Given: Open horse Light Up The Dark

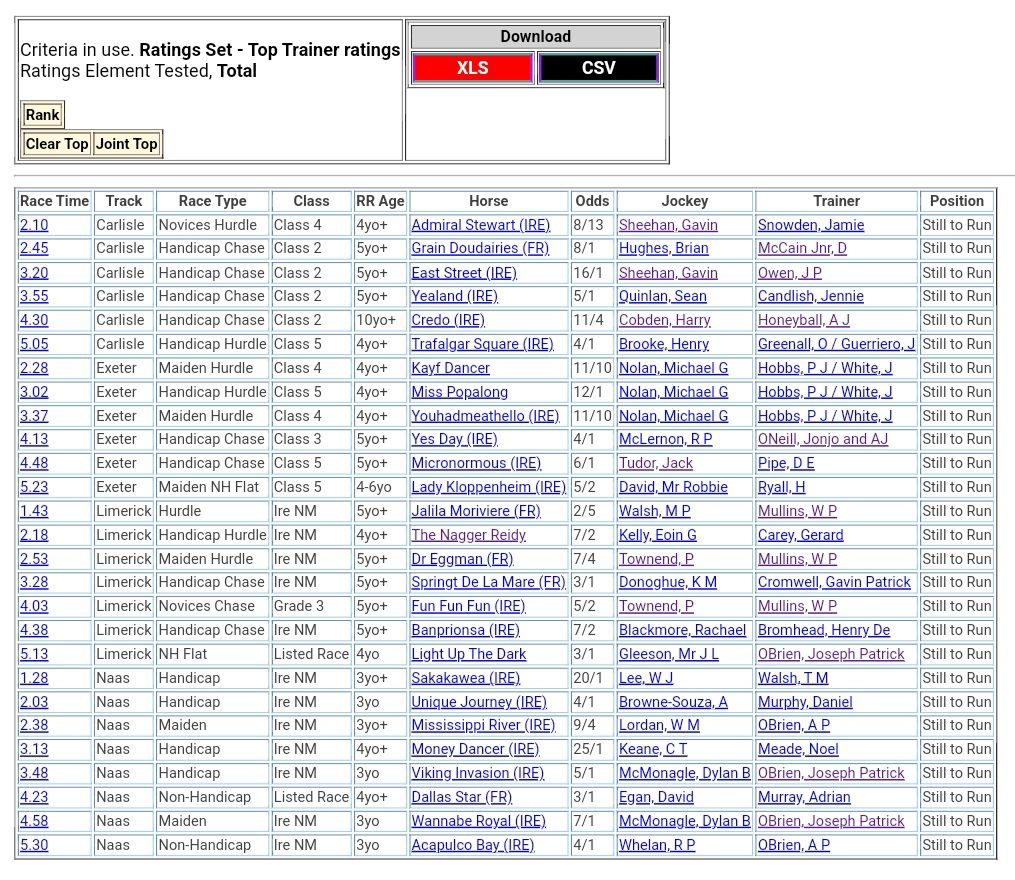Looking at the screenshot, I should [x=468, y=654].
